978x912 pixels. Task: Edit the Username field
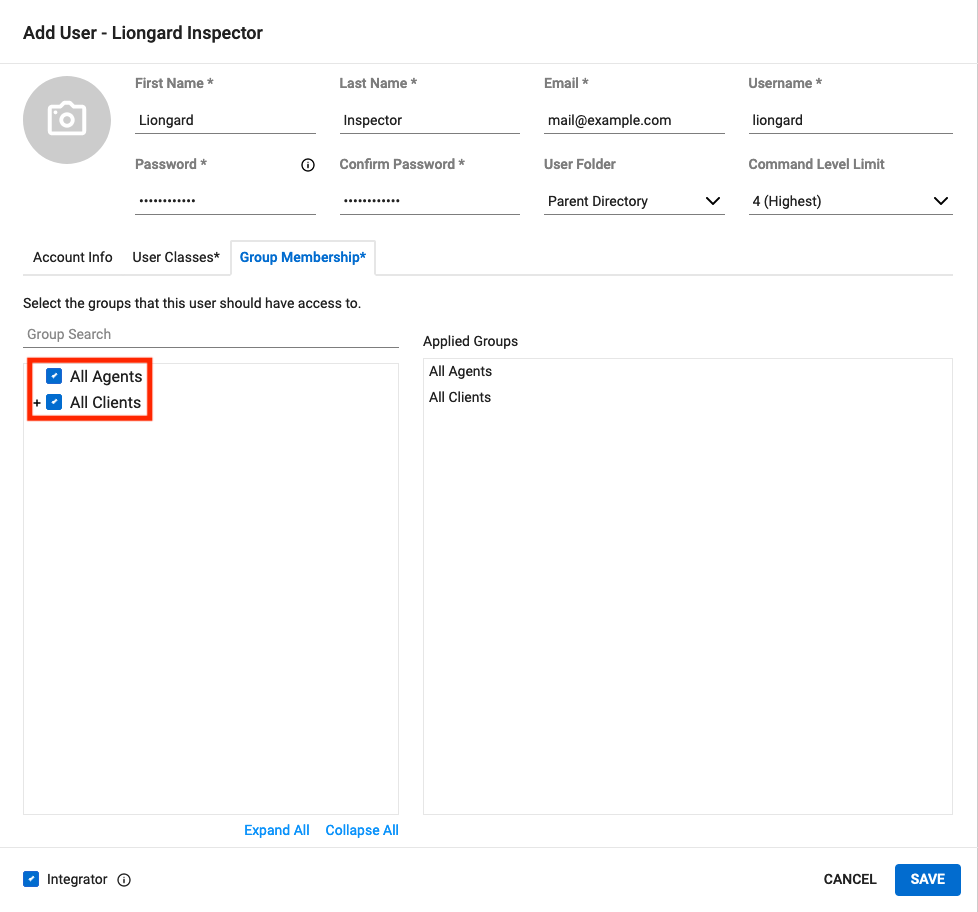pos(850,120)
